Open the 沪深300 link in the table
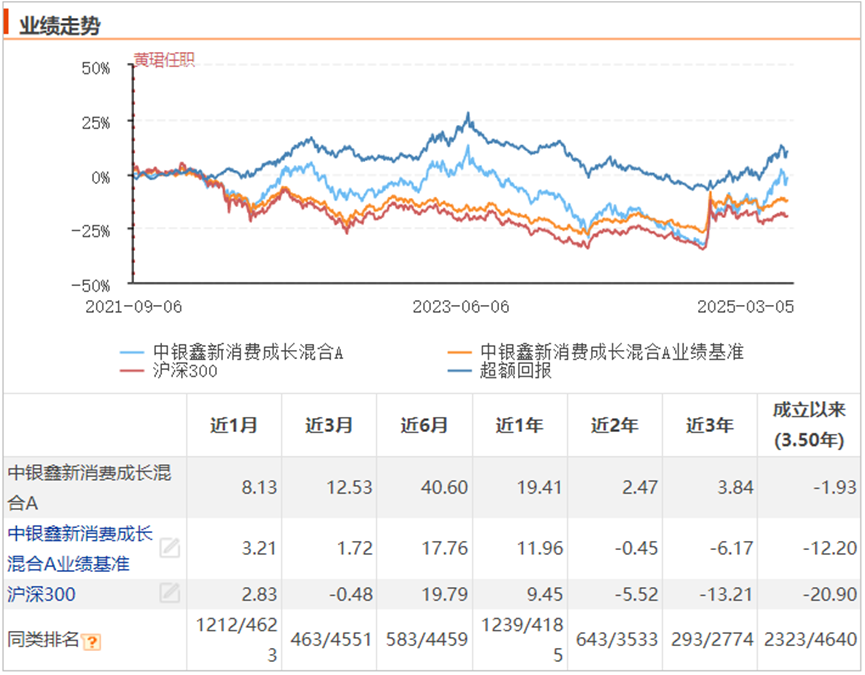 click(41, 594)
